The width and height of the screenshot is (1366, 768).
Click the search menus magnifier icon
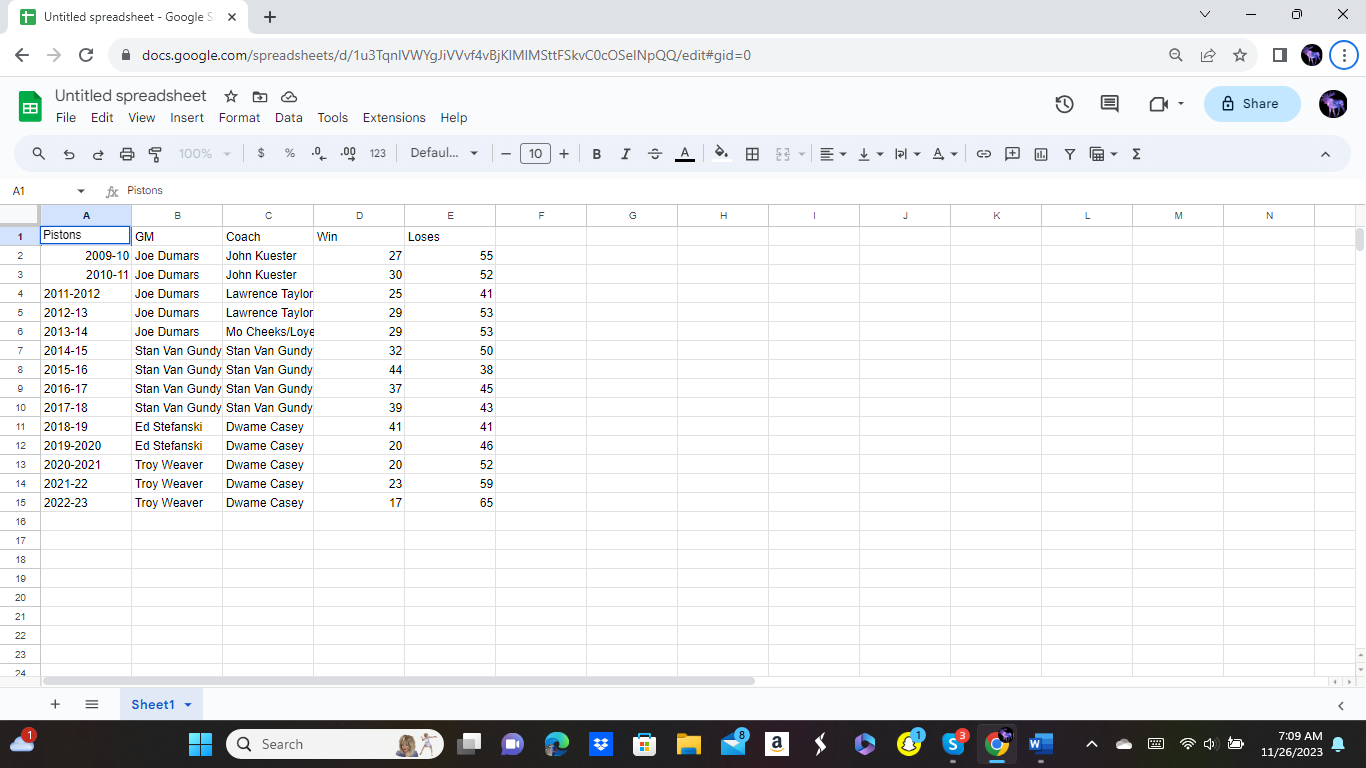pyautogui.click(x=39, y=154)
